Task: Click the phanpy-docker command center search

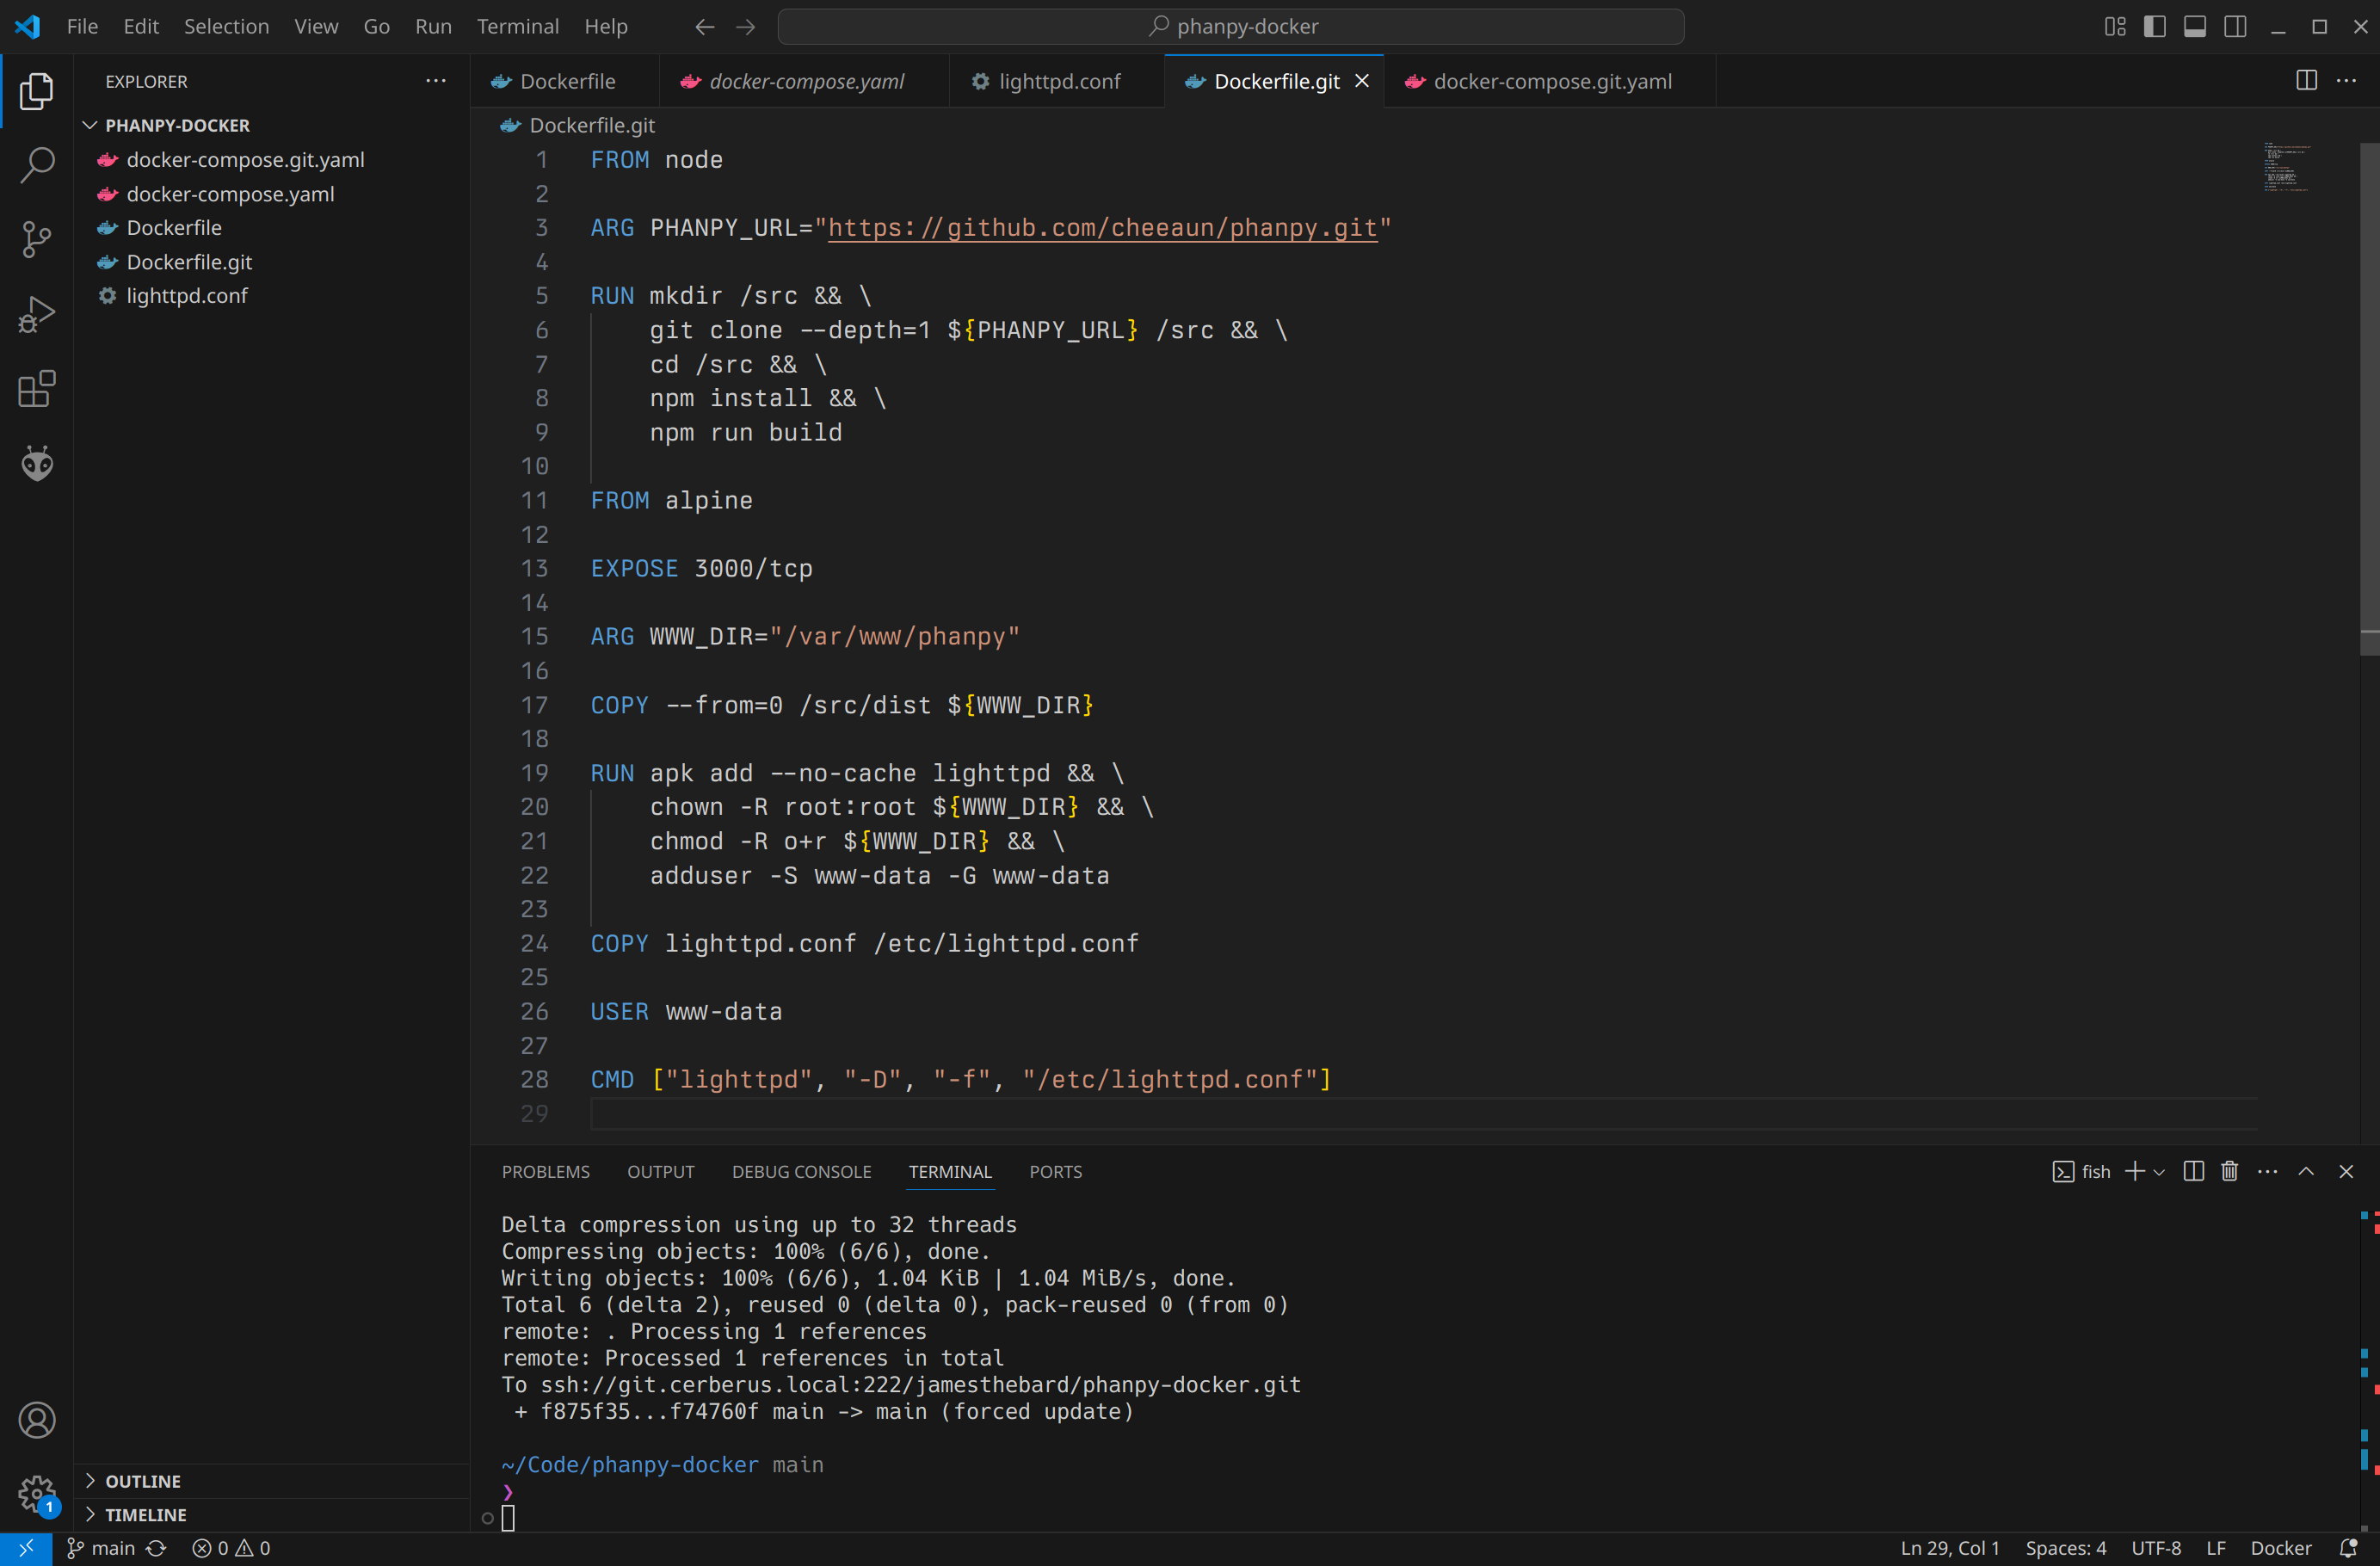Action: tap(1231, 27)
